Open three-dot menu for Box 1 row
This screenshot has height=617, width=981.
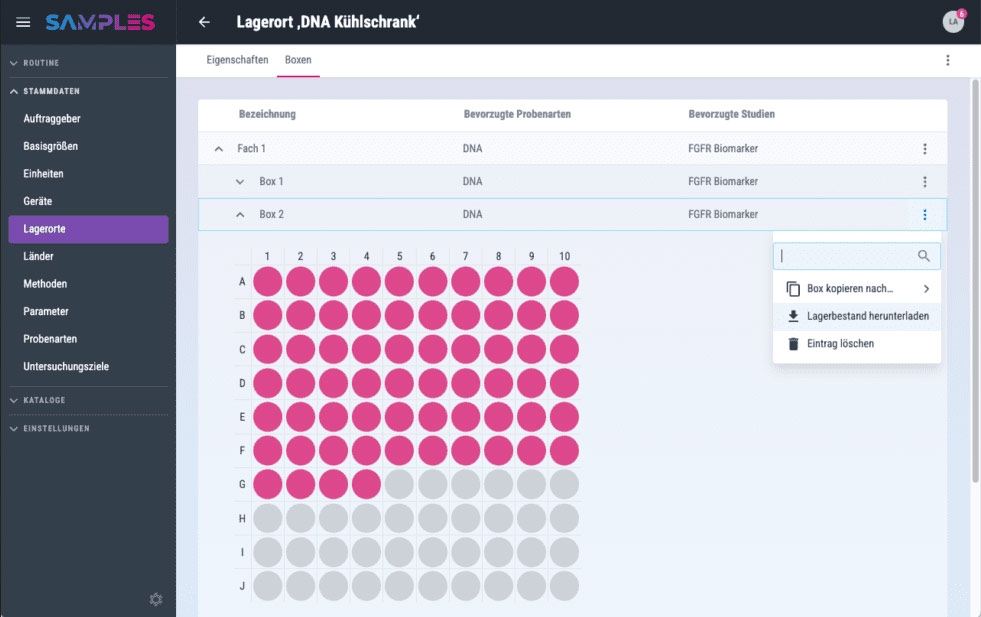tap(925, 182)
